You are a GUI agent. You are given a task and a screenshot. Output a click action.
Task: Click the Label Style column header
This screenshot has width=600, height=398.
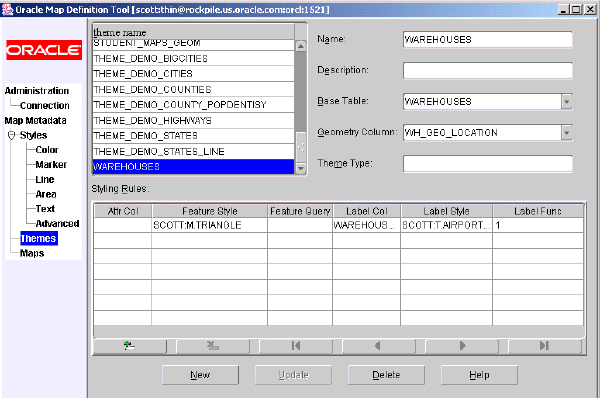(x=447, y=211)
